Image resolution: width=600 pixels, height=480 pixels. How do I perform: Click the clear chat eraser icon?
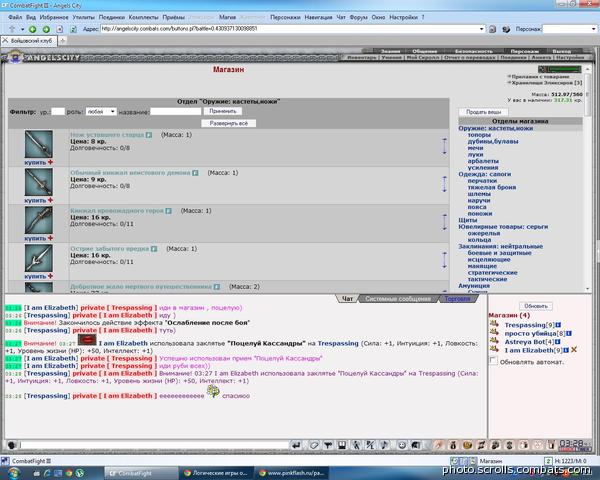[314, 445]
